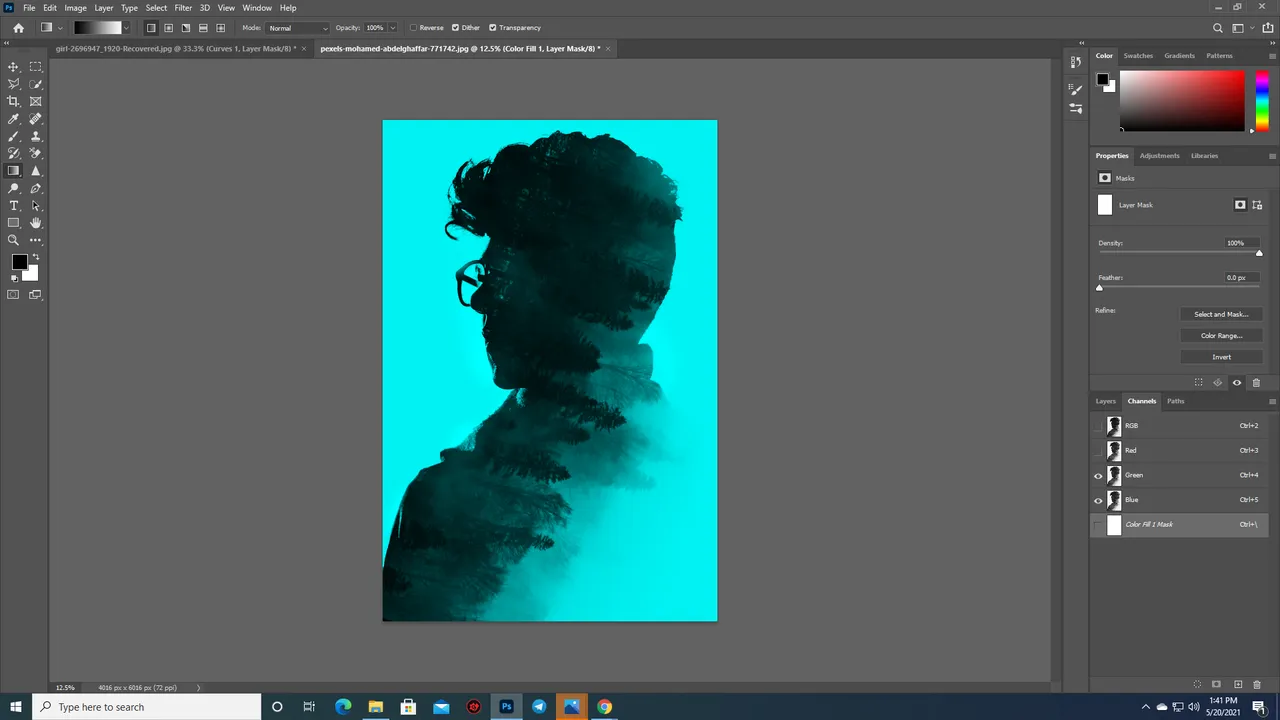Switch to the Swatches tab
Screen dimensions: 1280x720
pyautogui.click(x=1138, y=56)
